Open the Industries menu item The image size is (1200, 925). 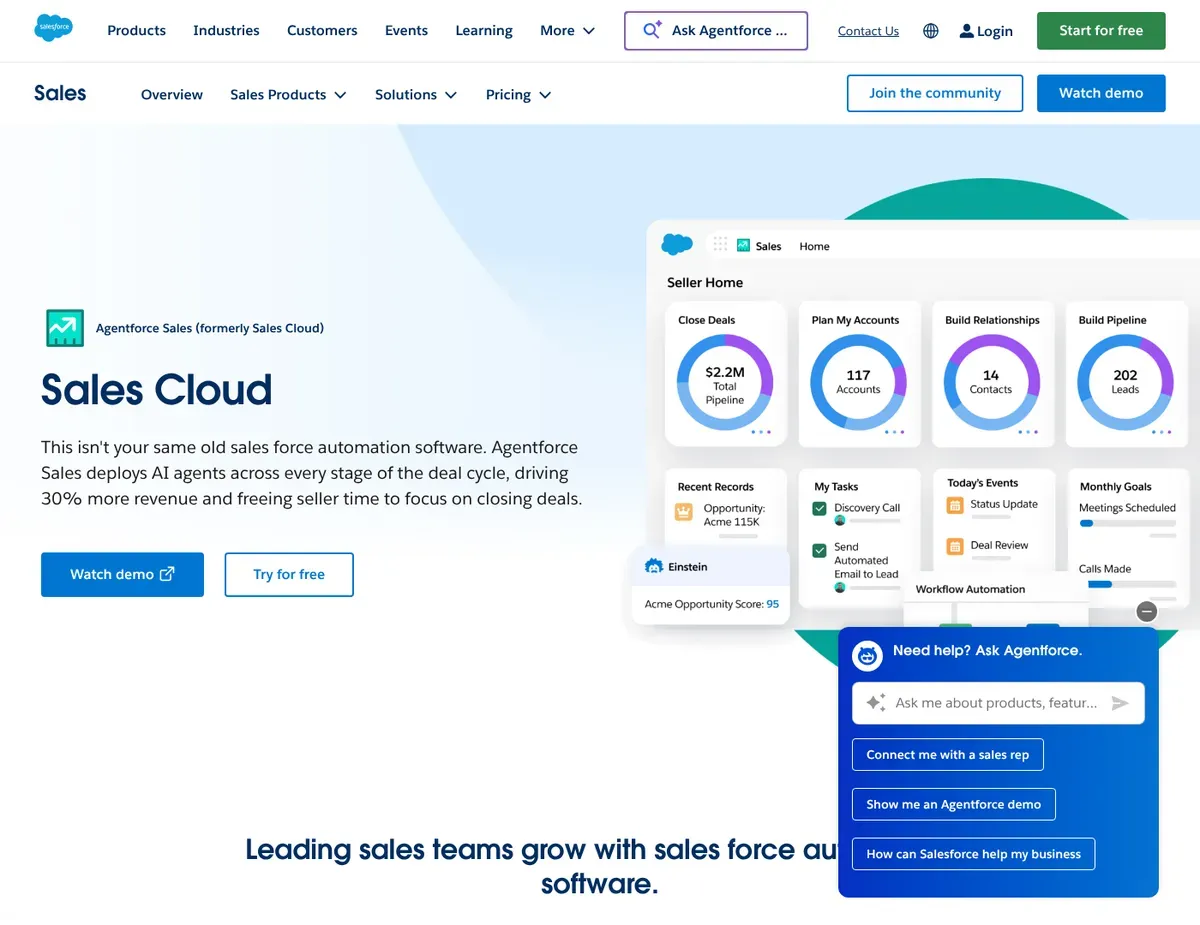point(226,30)
